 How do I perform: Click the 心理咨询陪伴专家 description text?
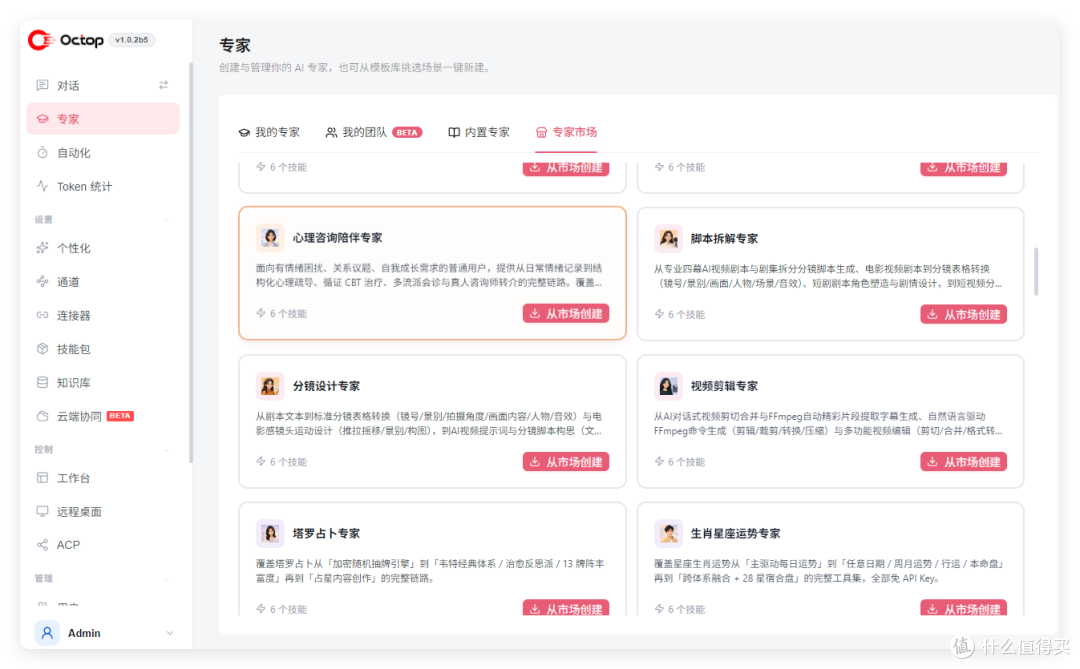(x=429, y=275)
